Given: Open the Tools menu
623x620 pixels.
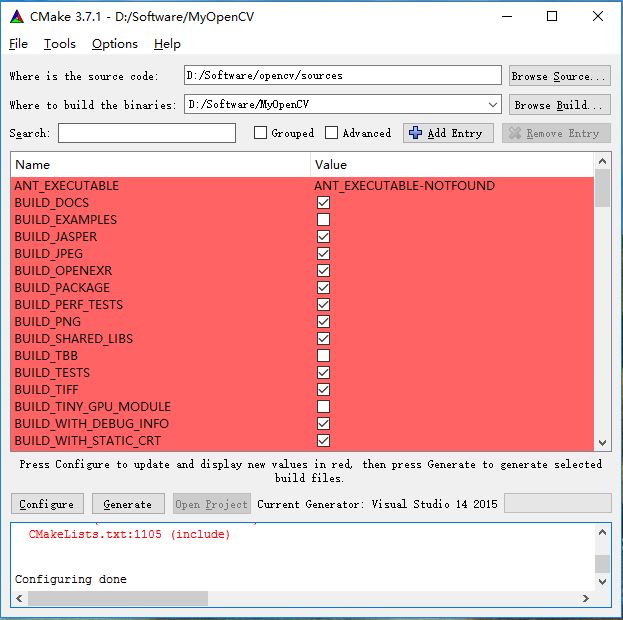Looking at the screenshot, I should 60,44.
